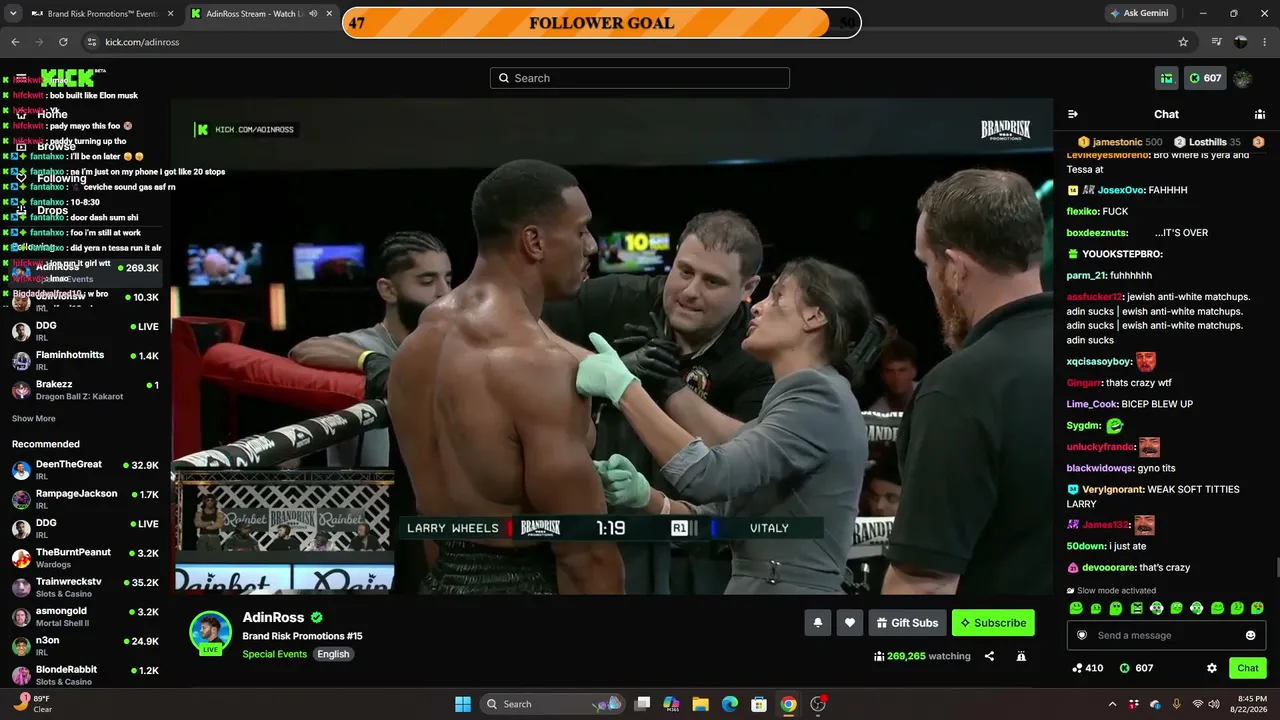1280x720 pixels.
Task: Expand following list with Show More
Action: 34,418
